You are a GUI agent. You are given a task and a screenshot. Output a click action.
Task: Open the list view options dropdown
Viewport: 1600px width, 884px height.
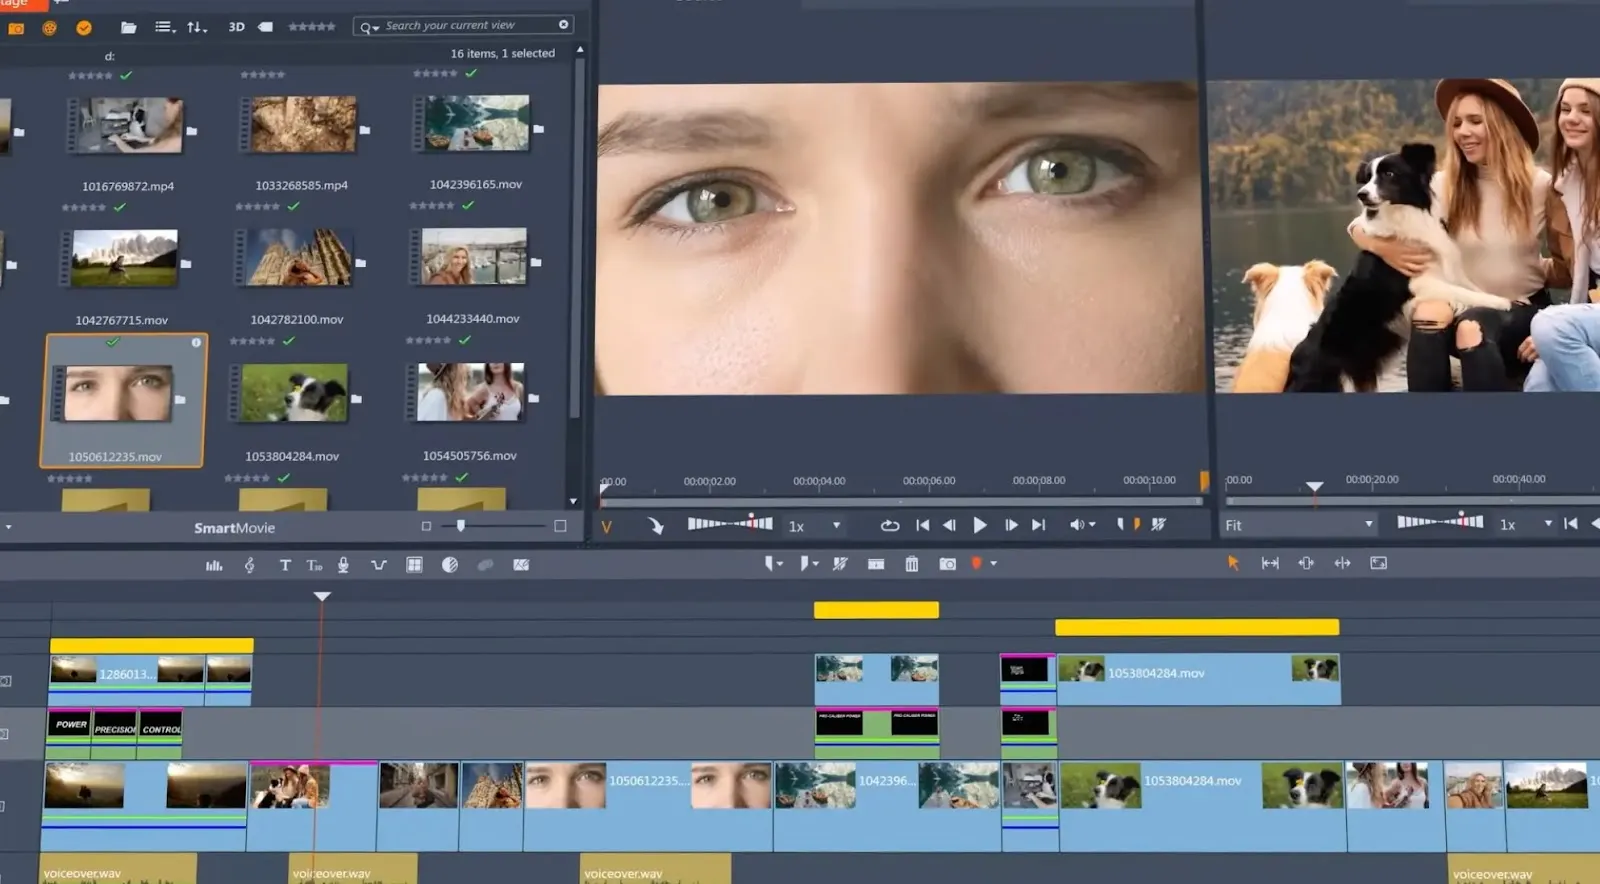(165, 27)
